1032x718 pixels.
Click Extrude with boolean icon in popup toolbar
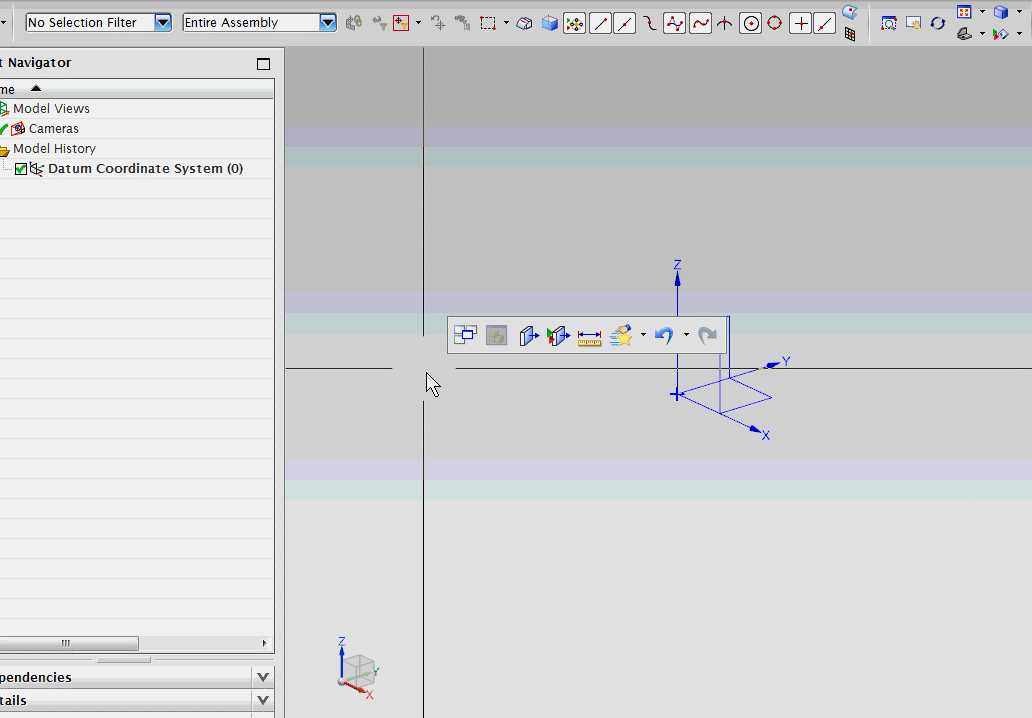(558, 336)
